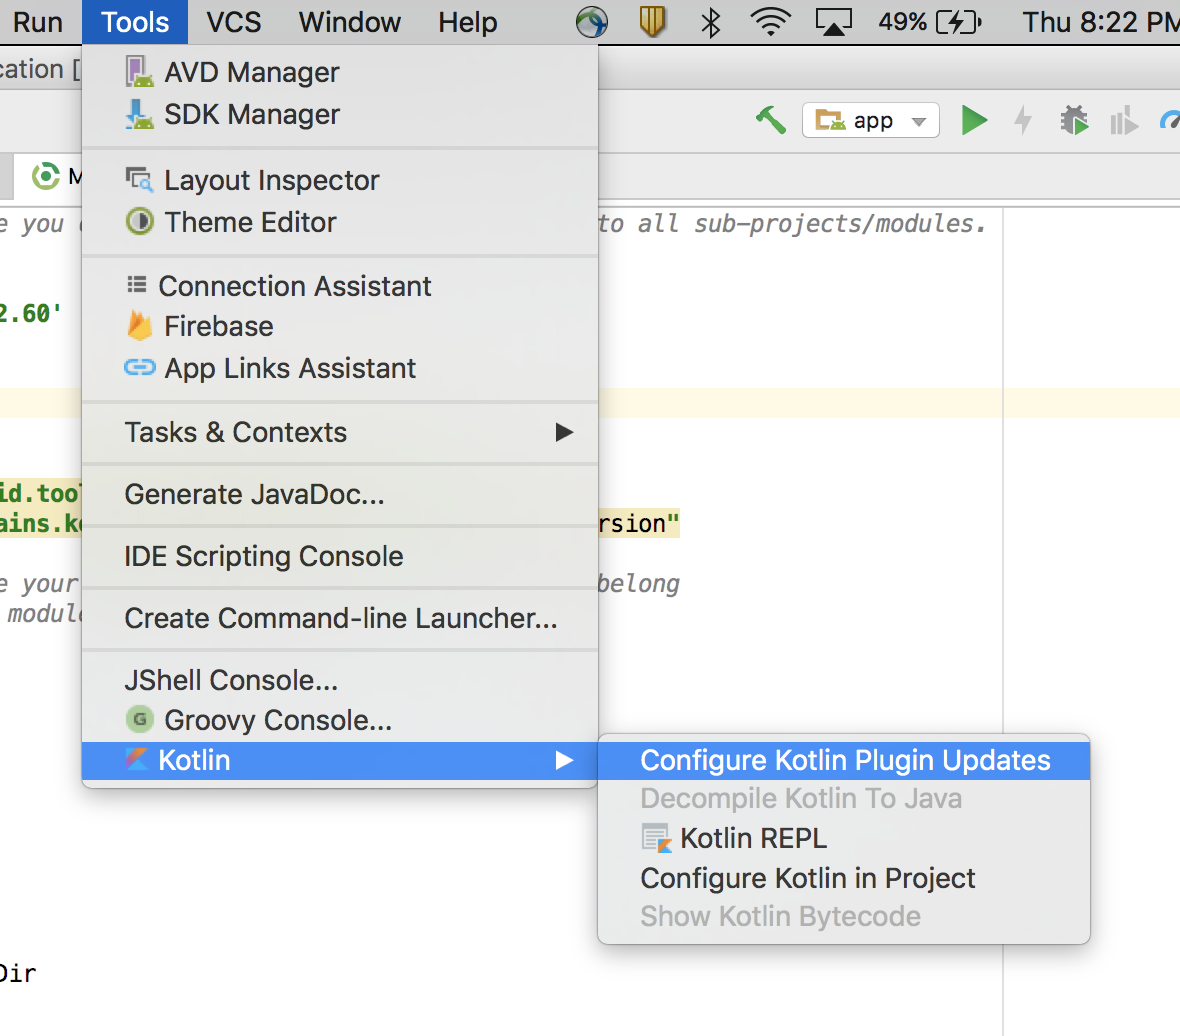Expand the Kotlin submenu item
This screenshot has height=1036, width=1180.
[x=339, y=761]
